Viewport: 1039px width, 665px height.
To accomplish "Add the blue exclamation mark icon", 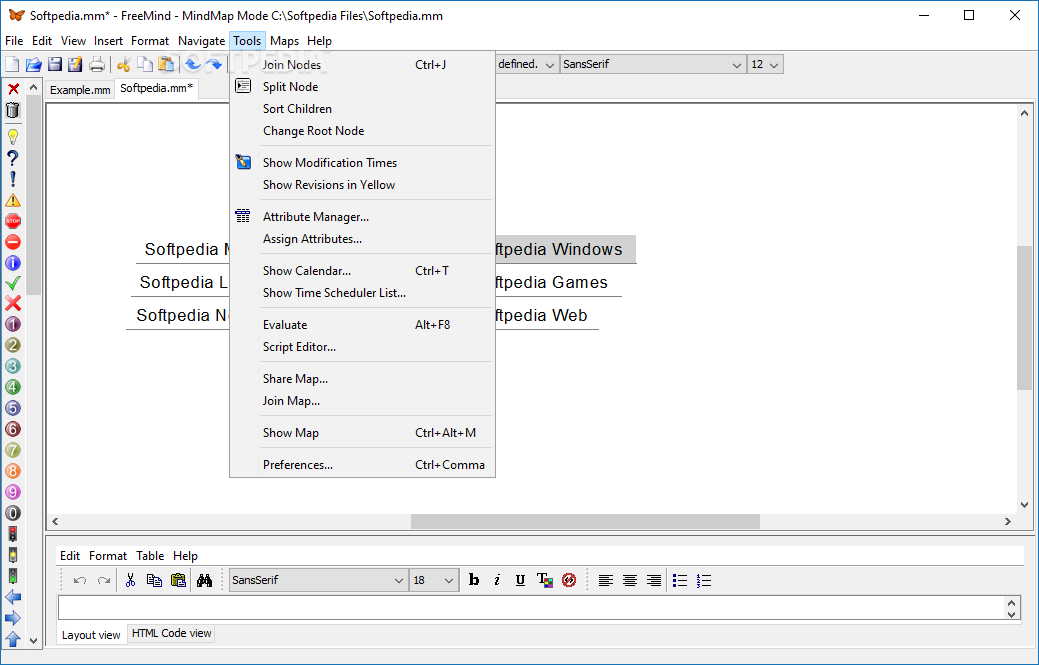I will (13, 179).
